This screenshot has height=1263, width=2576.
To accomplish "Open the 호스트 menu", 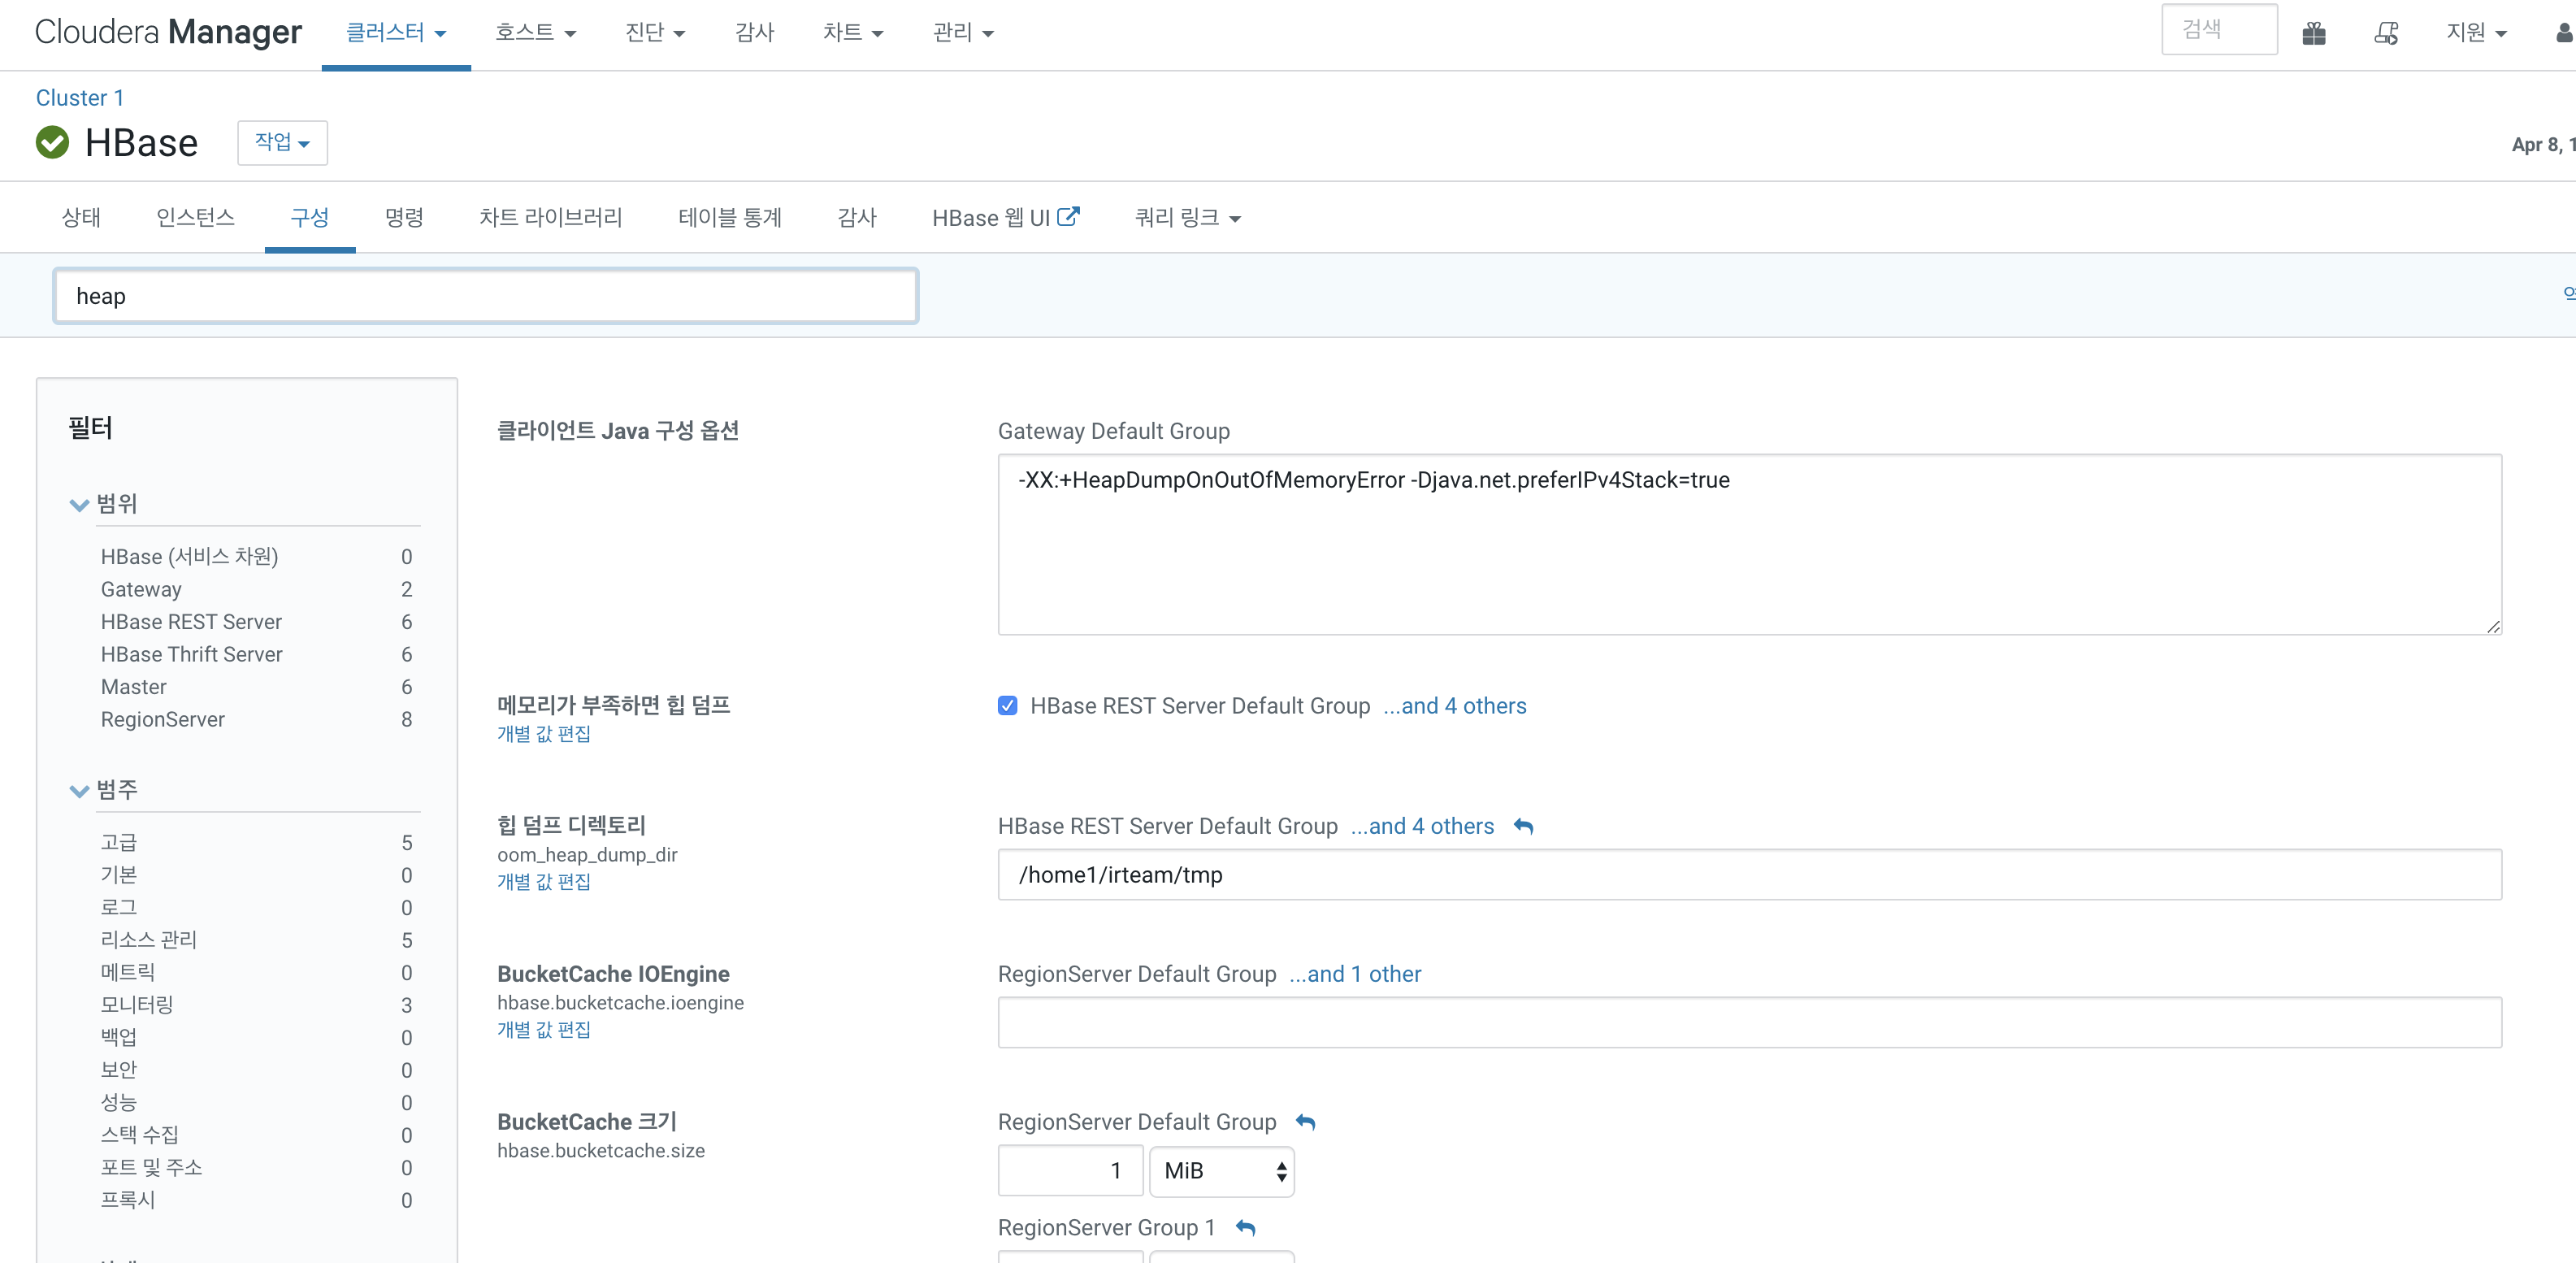I will 535,33.
